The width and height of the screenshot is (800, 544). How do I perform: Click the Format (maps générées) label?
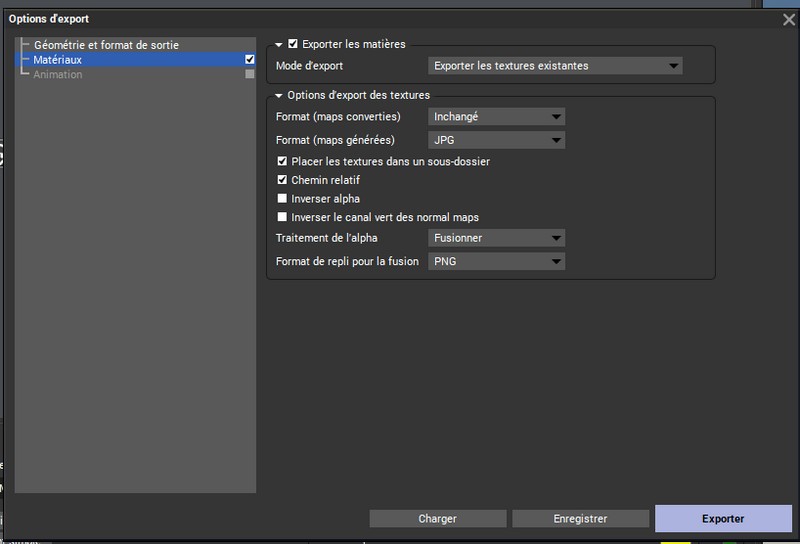[335, 140]
